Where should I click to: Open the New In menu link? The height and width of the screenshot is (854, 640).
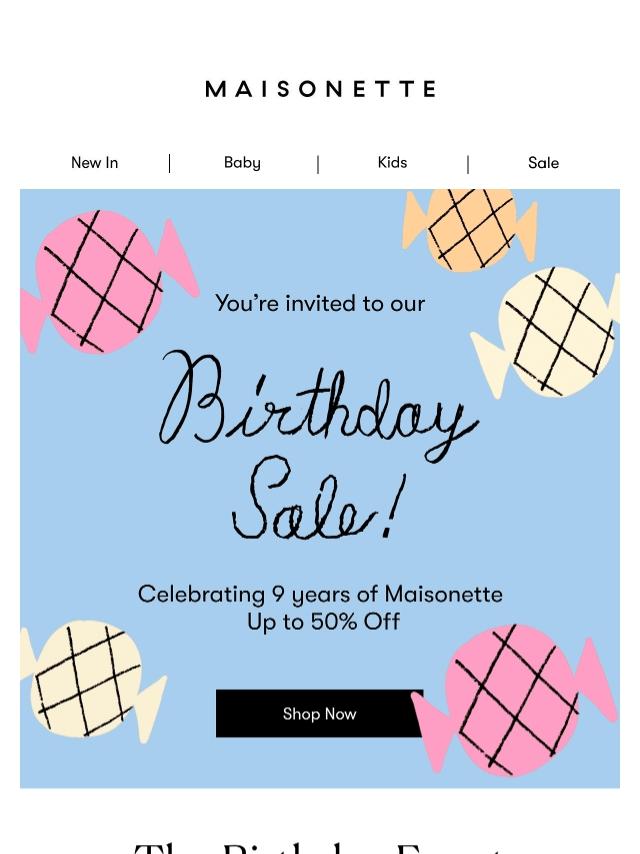click(x=94, y=163)
